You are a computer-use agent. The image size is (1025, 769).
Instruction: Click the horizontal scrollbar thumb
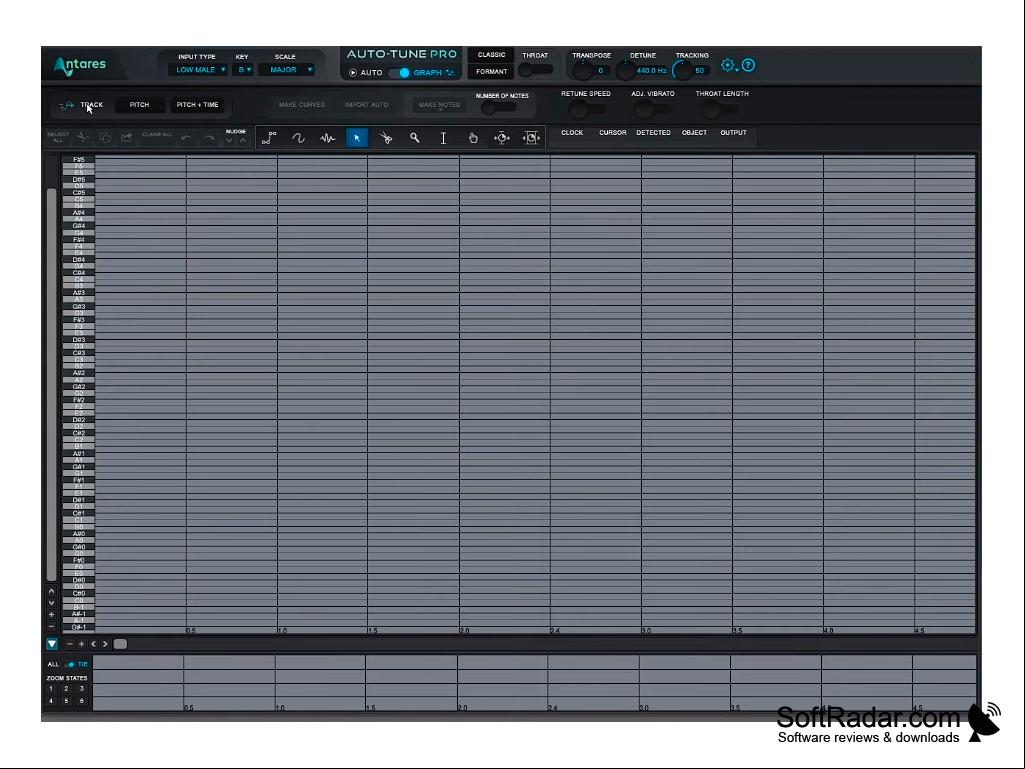pos(120,644)
